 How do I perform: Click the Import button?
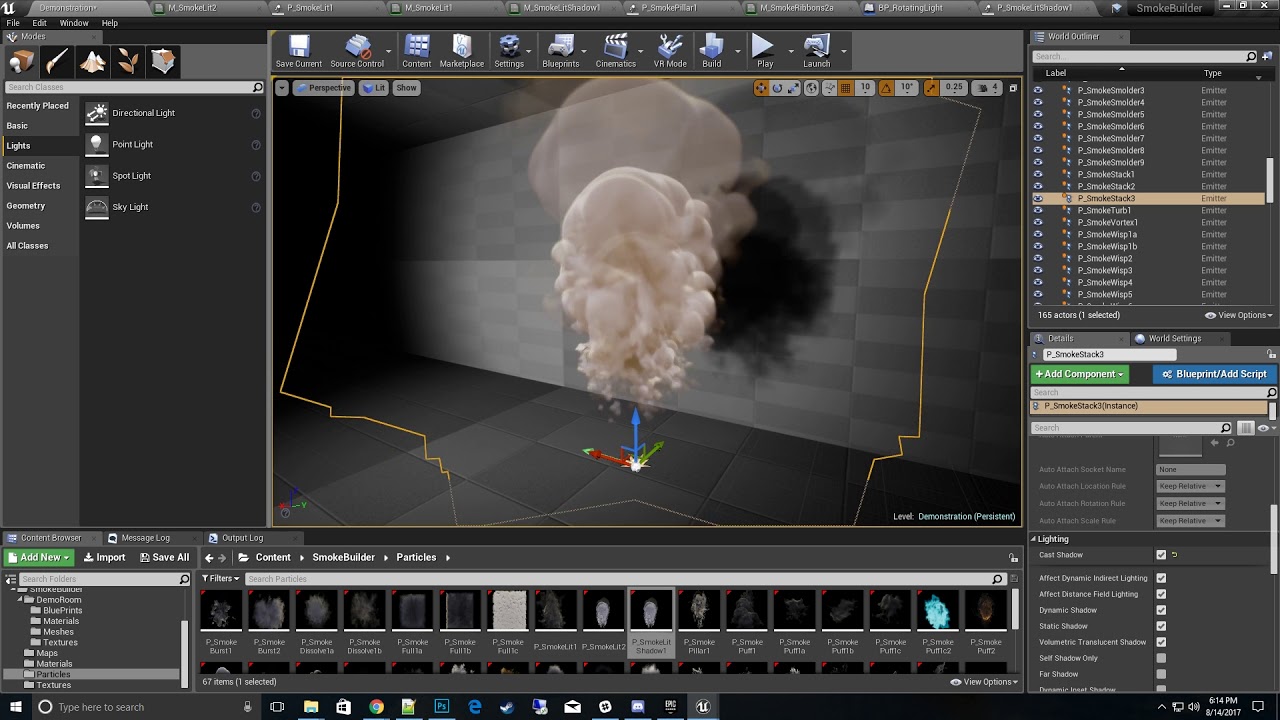point(104,557)
